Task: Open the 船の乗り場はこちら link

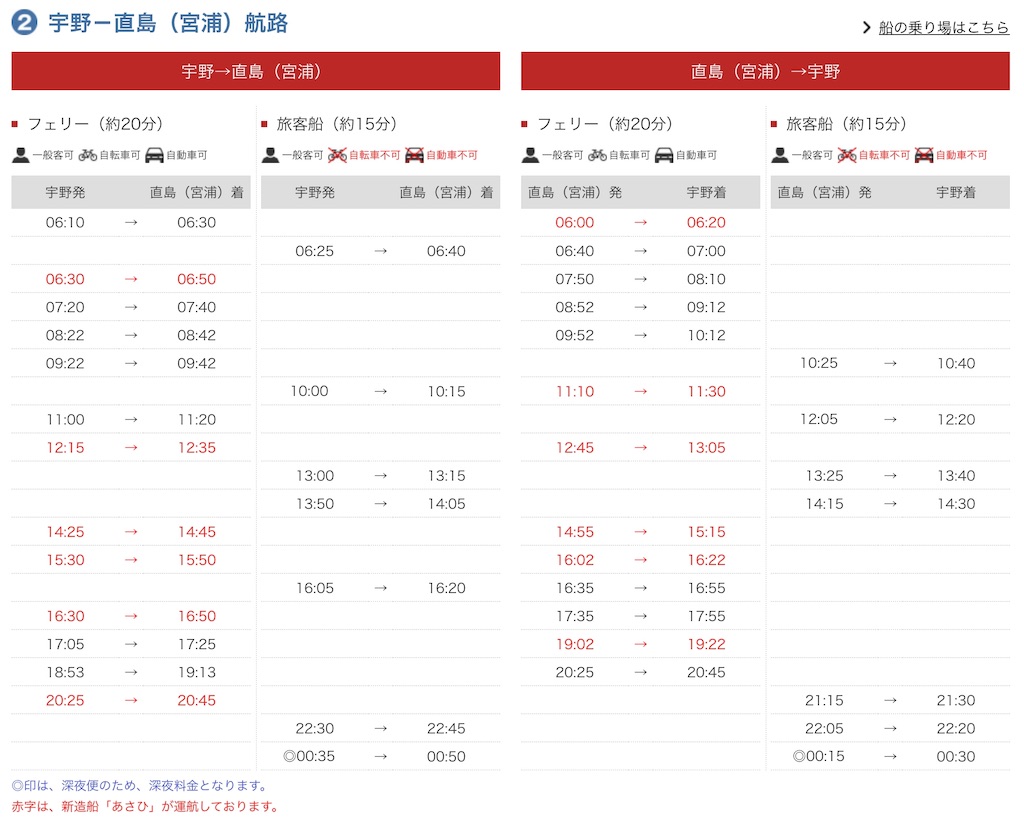Action: pyautogui.click(x=944, y=27)
